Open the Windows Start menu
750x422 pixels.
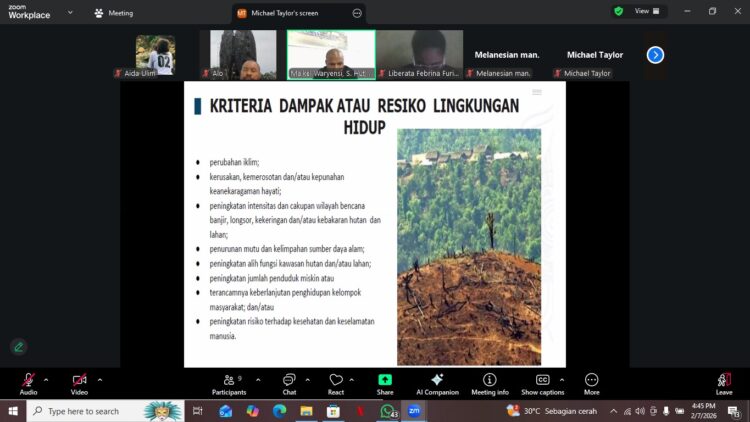tap(13, 411)
